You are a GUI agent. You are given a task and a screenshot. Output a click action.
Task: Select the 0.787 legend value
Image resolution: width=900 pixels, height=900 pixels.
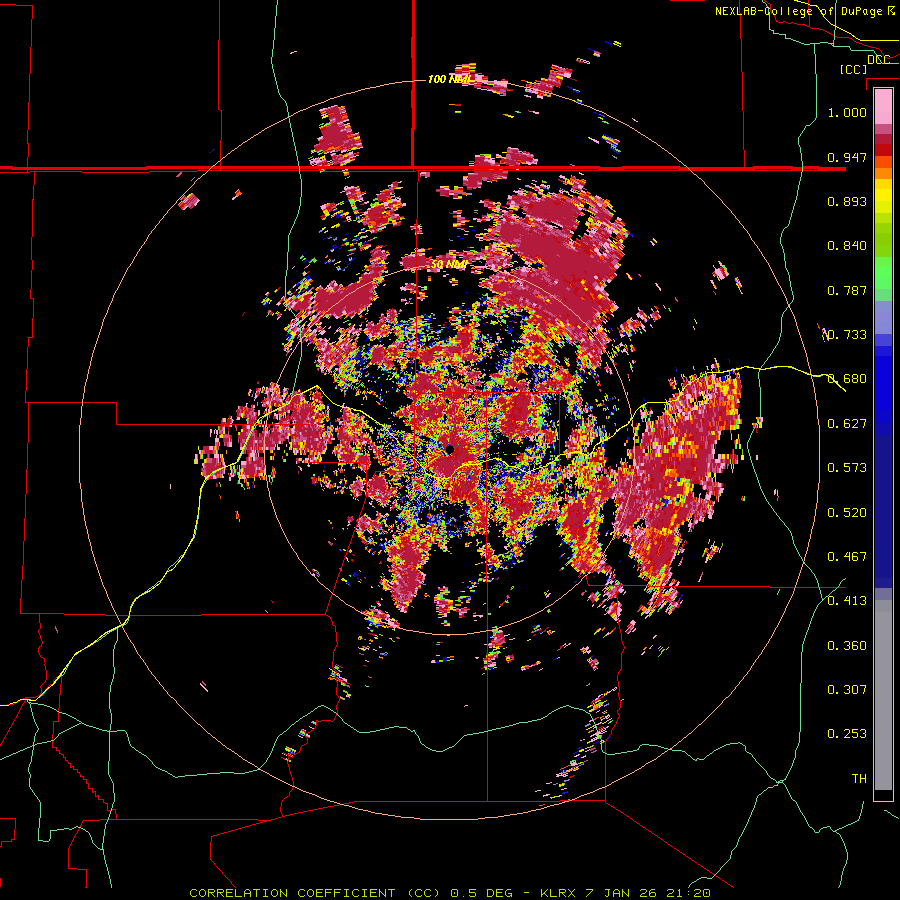(847, 290)
